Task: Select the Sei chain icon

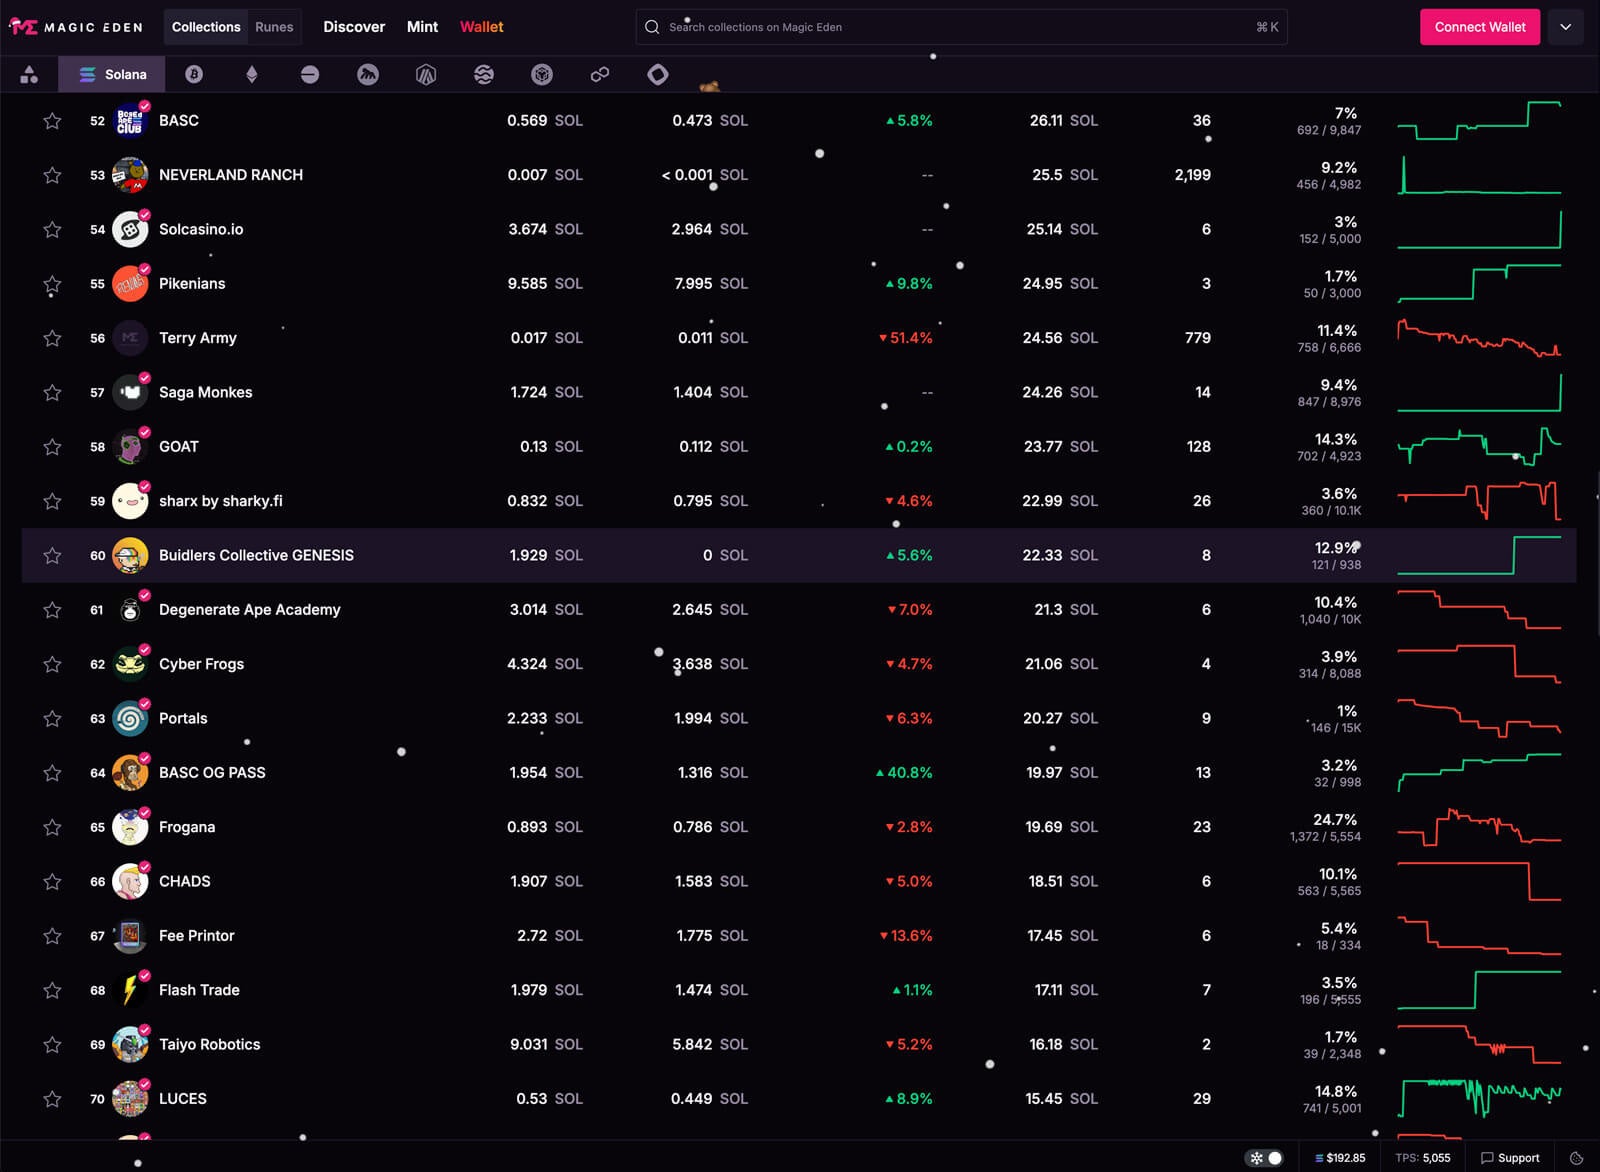Action: (x=484, y=74)
